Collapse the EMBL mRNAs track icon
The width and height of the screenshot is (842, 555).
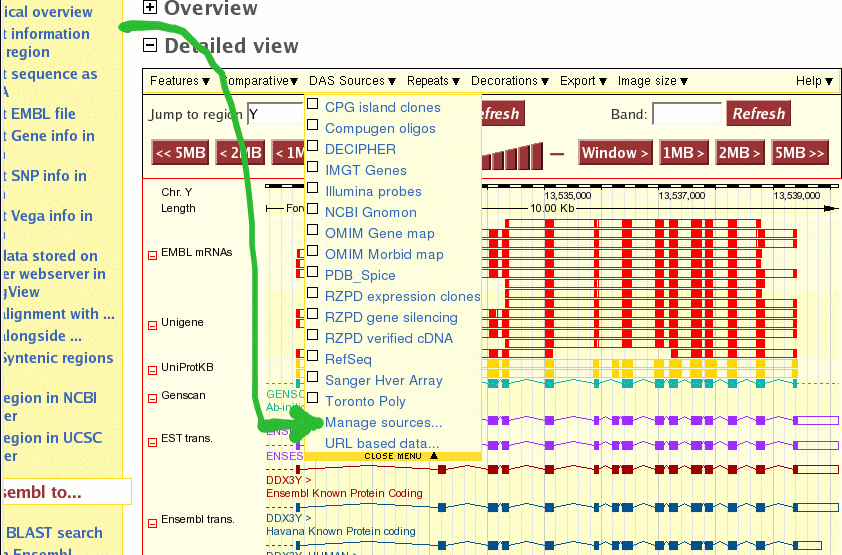[x=153, y=255]
